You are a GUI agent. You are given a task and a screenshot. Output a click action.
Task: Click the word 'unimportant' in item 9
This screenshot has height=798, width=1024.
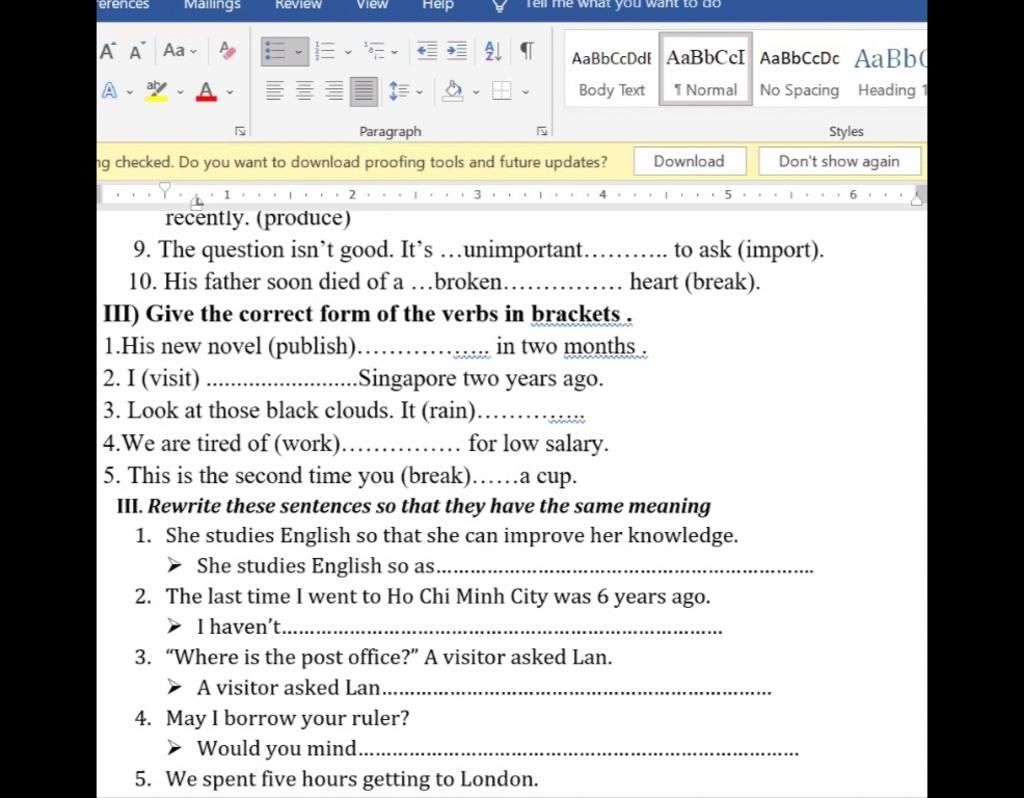click(522, 250)
